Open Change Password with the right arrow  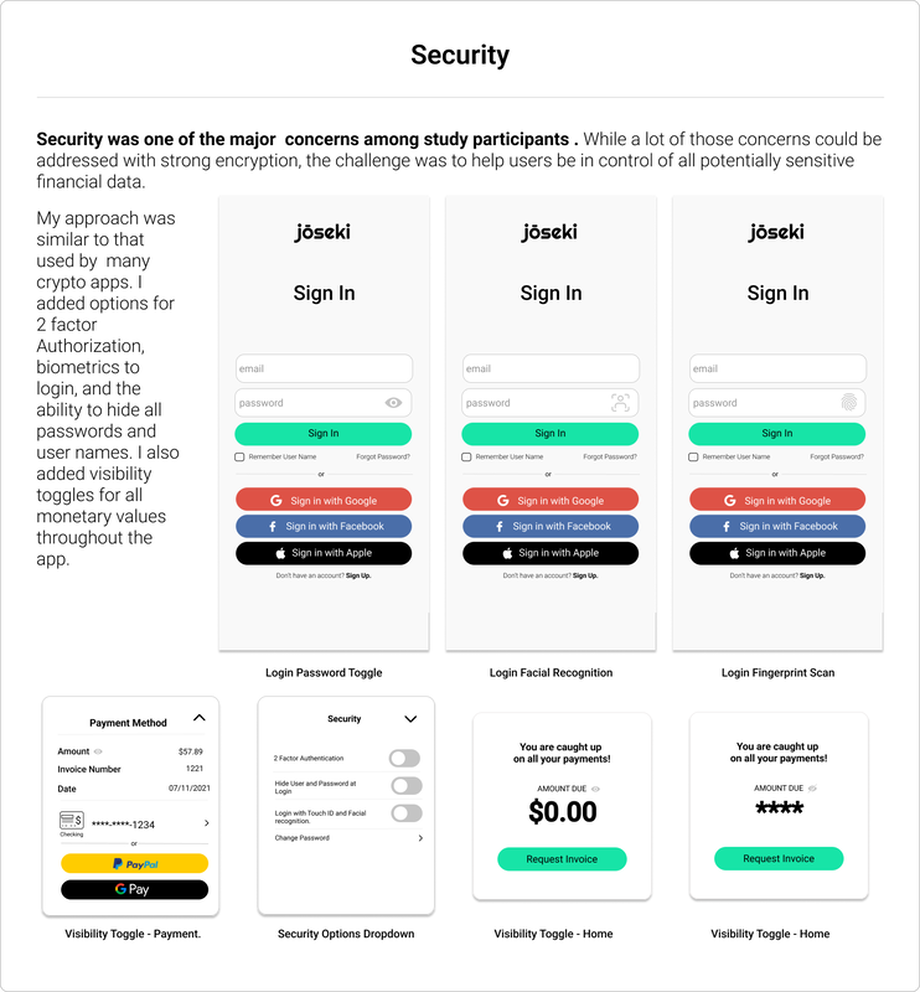click(420, 838)
